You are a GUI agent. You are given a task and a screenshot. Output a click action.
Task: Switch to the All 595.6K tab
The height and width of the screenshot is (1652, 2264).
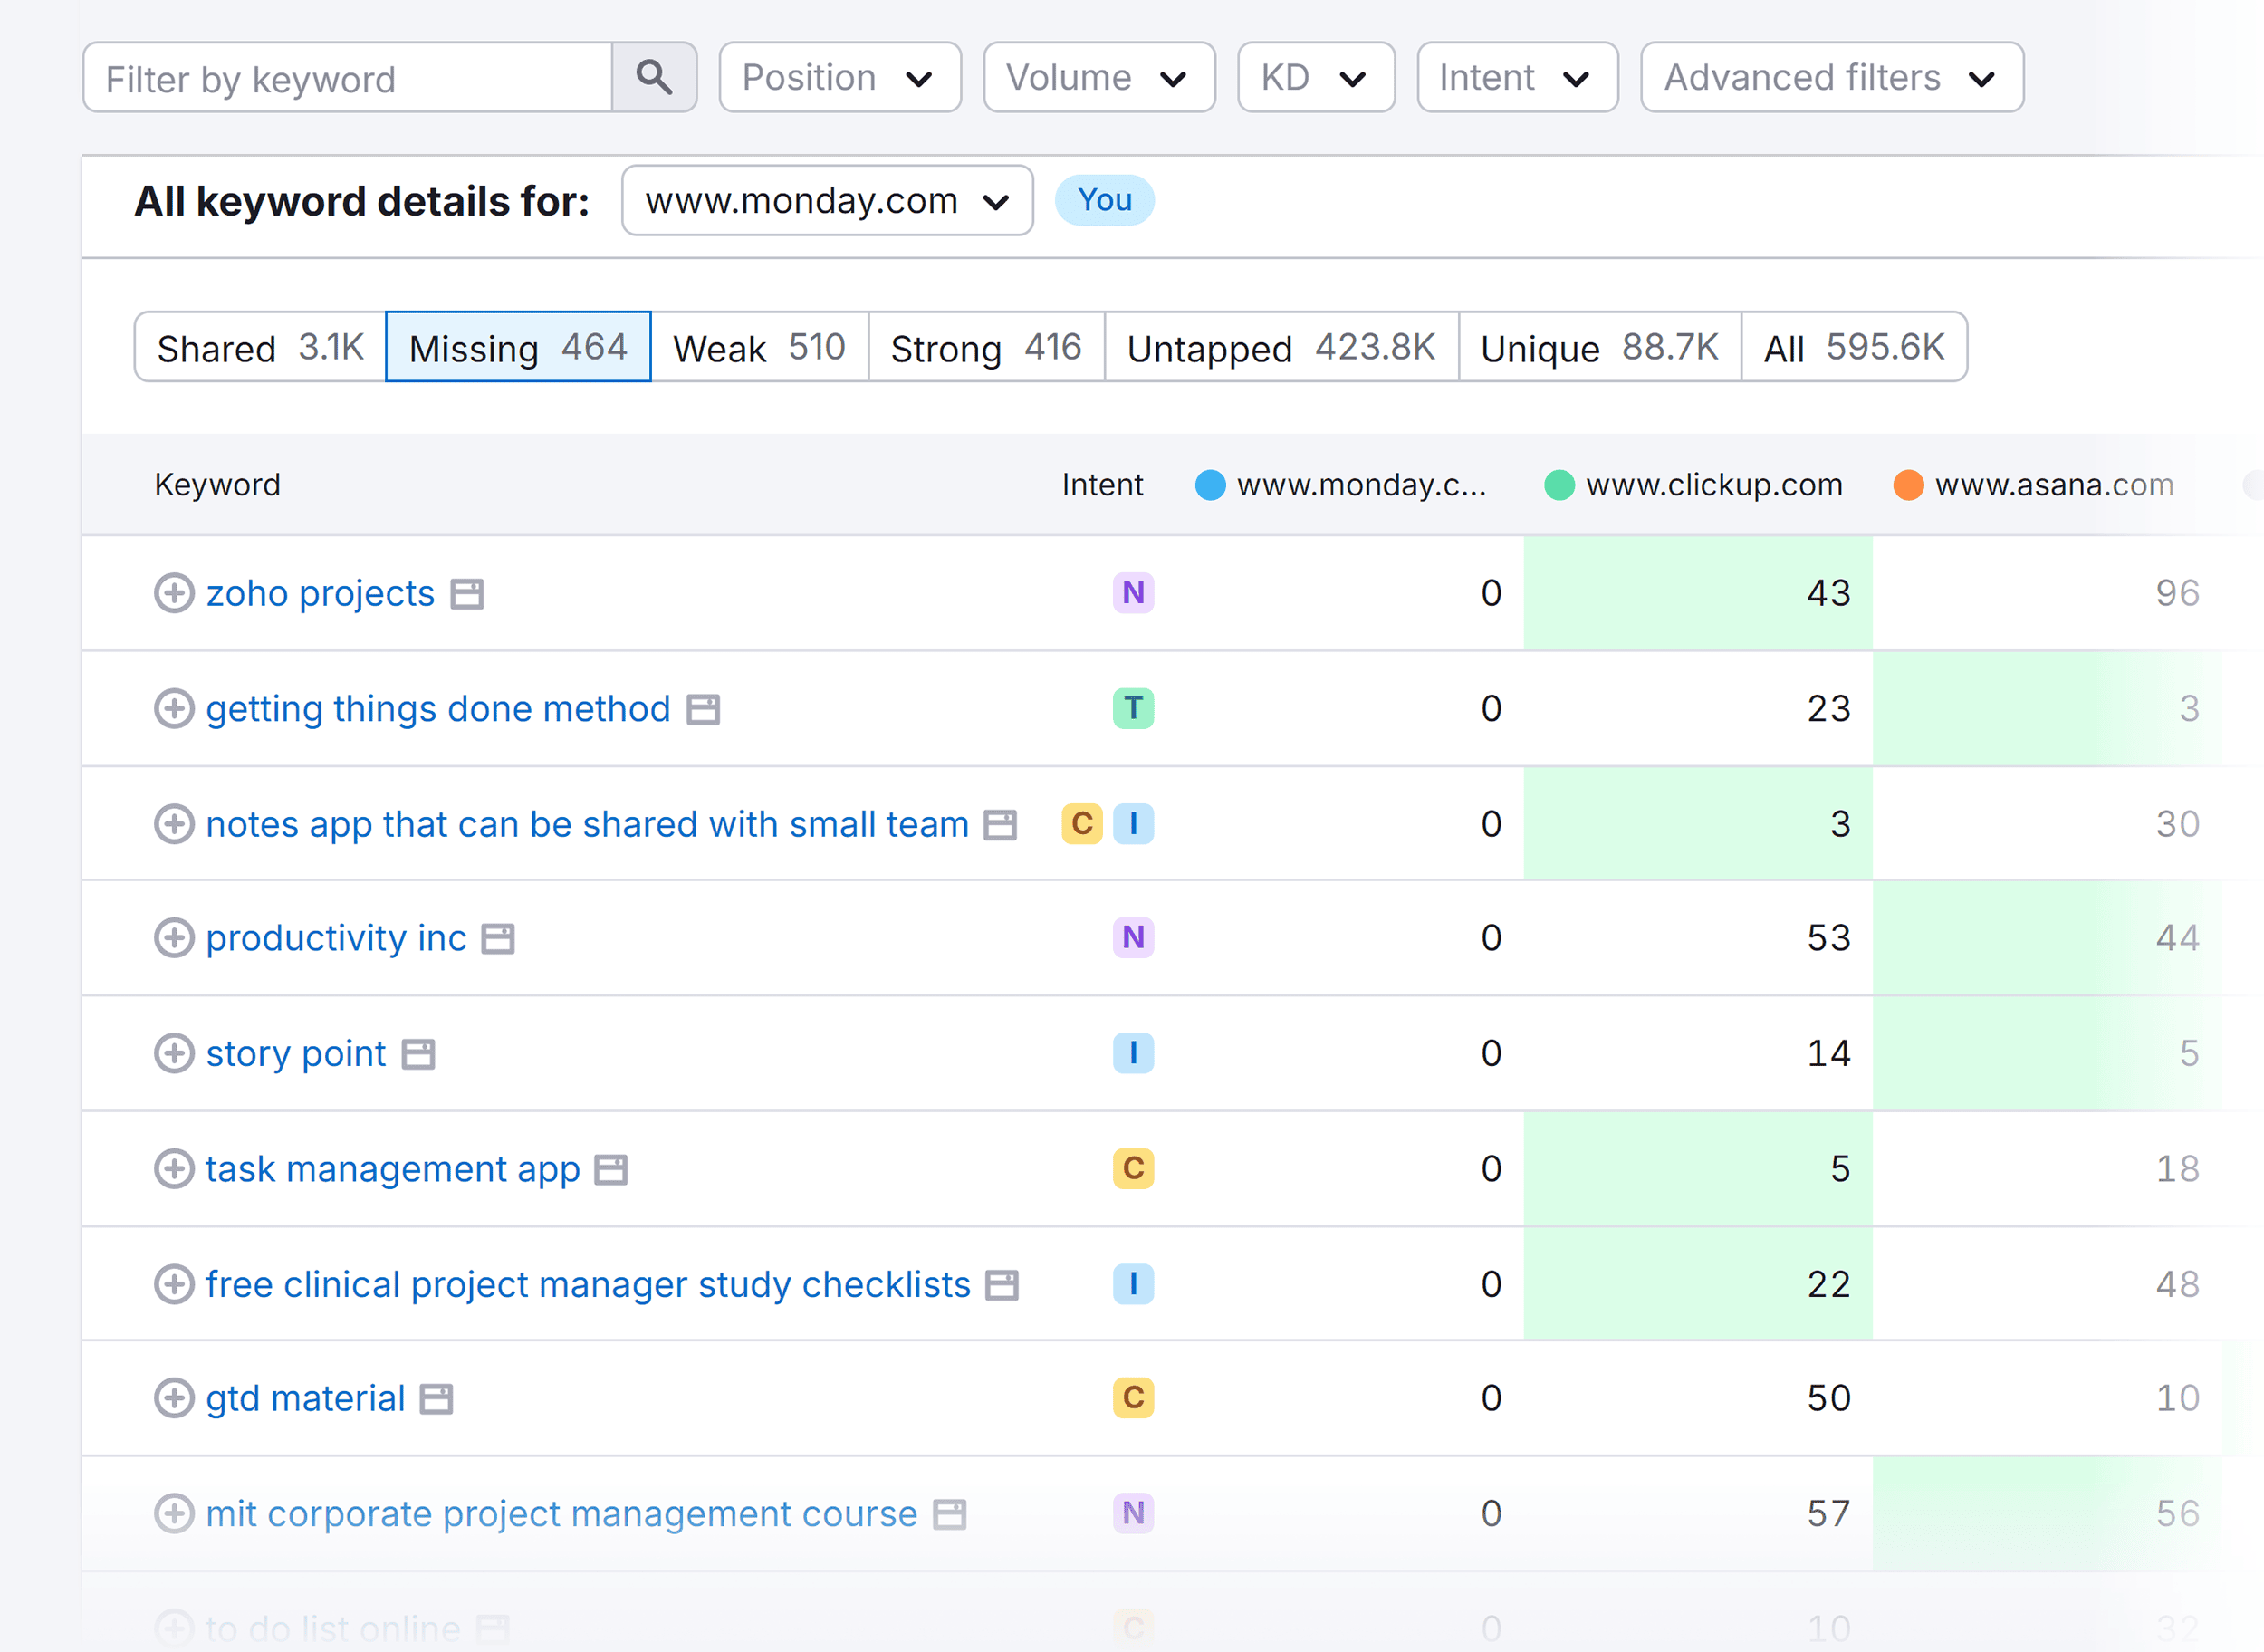(x=1854, y=347)
